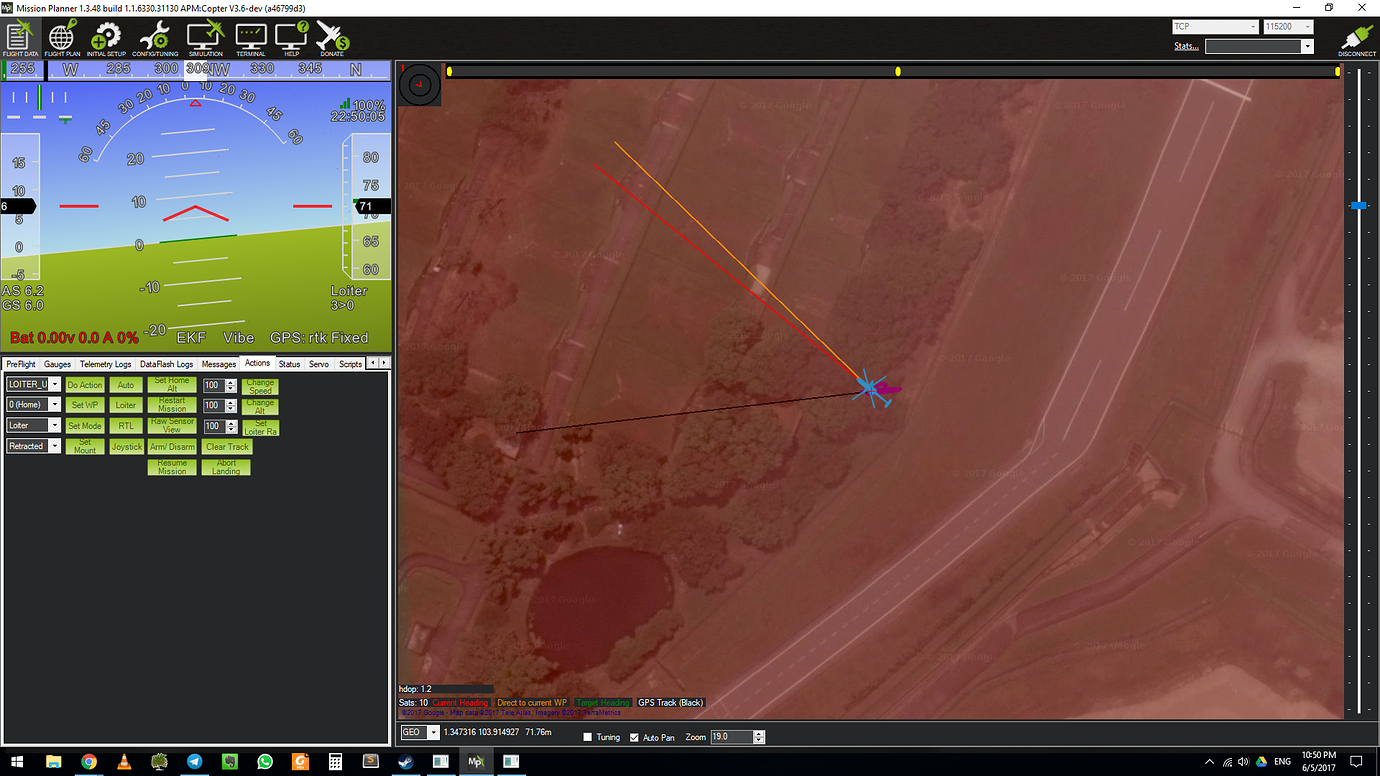Click the Donate icon
Screen dimensions: 1380x776
pyautogui.click(x=331, y=40)
